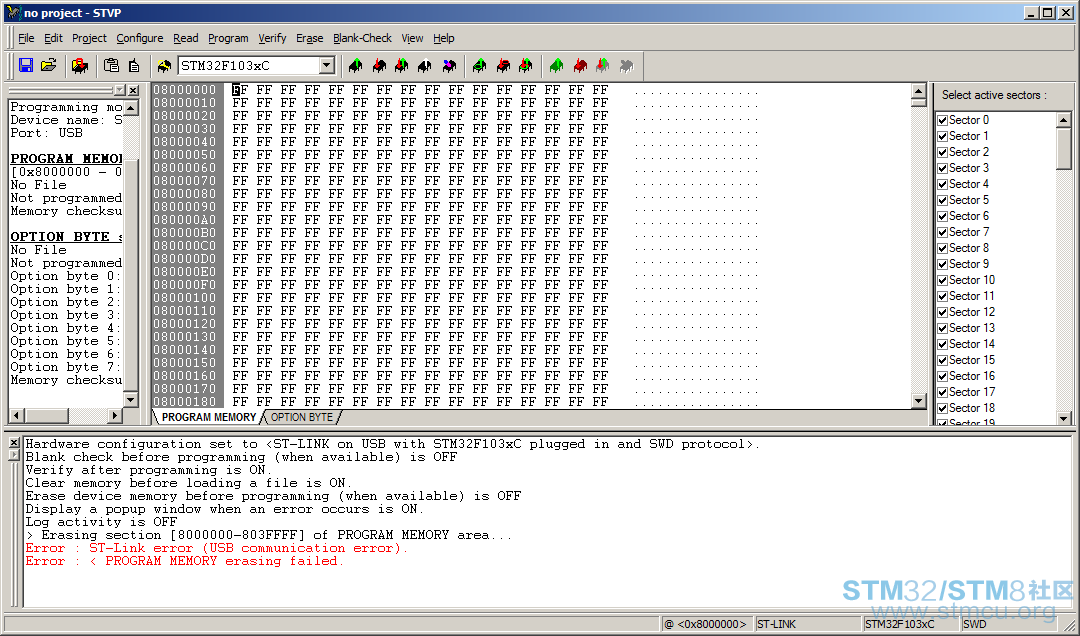Click 'SWD' in the status bar
This screenshot has height=636, width=1080.
tap(974, 624)
